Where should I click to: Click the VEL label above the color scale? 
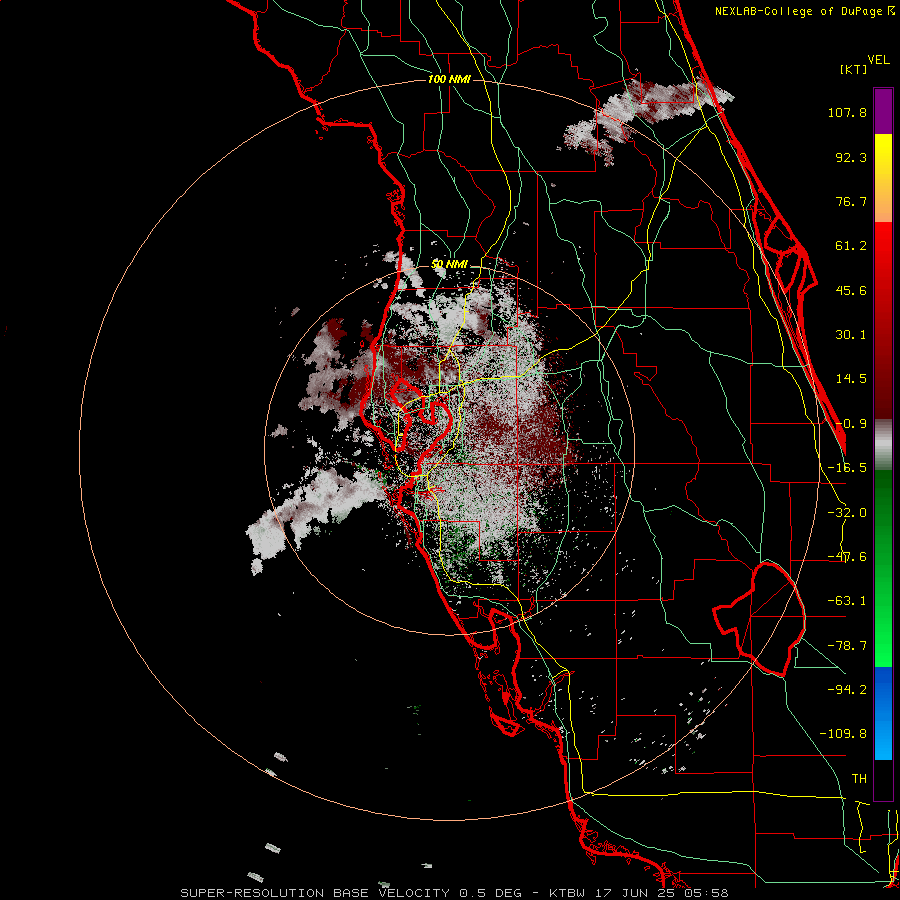tap(878, 60)
